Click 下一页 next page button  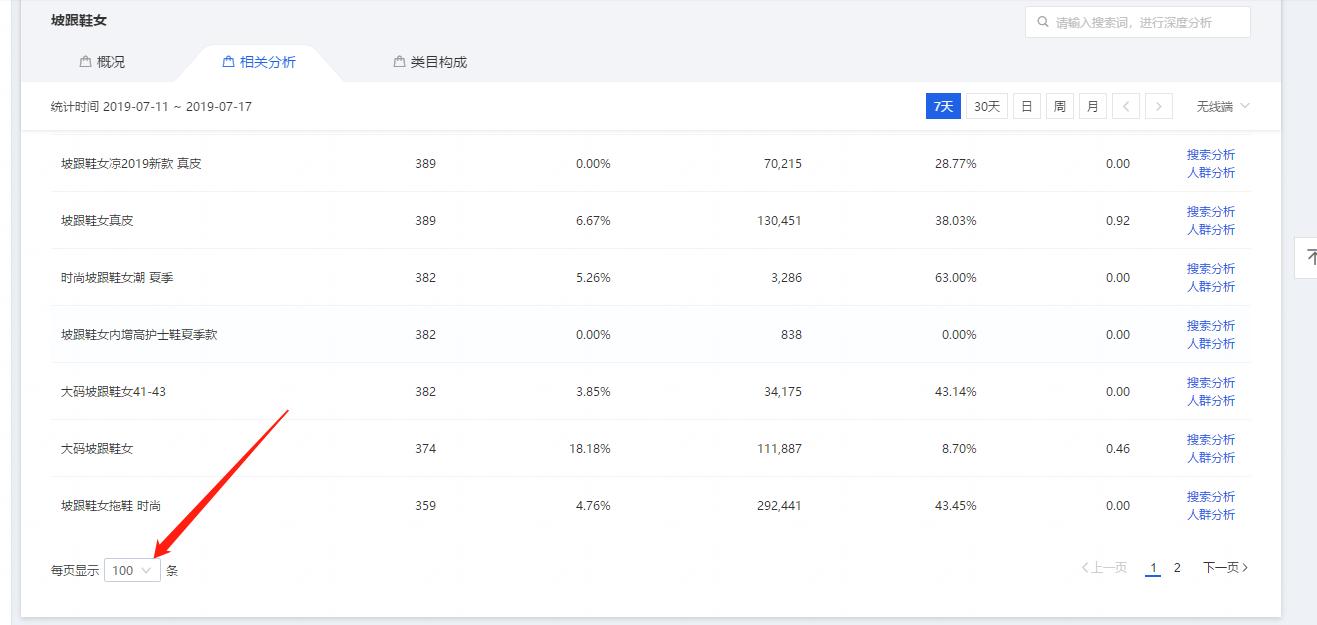point(1224,568)
